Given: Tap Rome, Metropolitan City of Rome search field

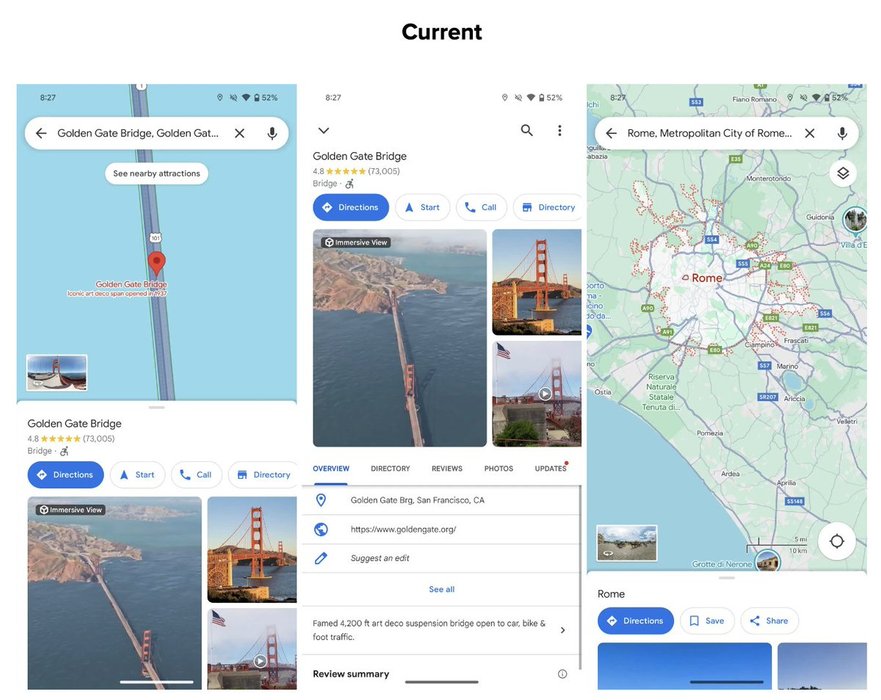Looking at the screenshot, I should pyautogui.click(x=710, y=133).
